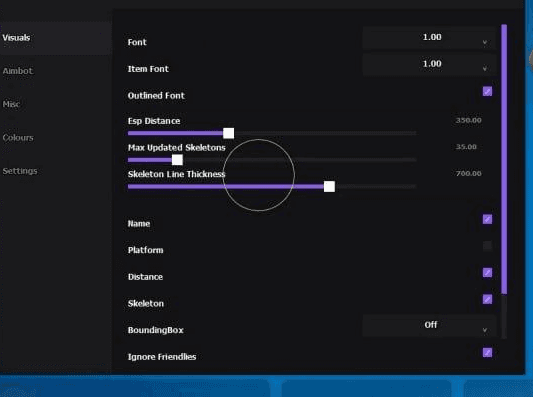Go to the Colours tab
533x397 pixels.
[18, 138]
